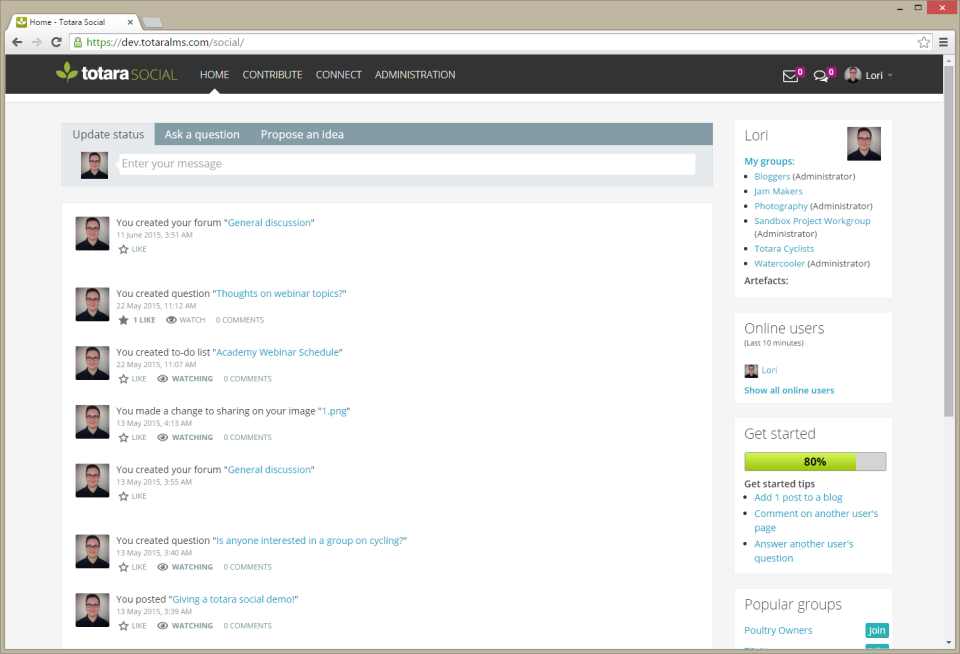The image size is (960, 654).
Task: Click Answer another user's question tip
Action: (x=803, y=551)
